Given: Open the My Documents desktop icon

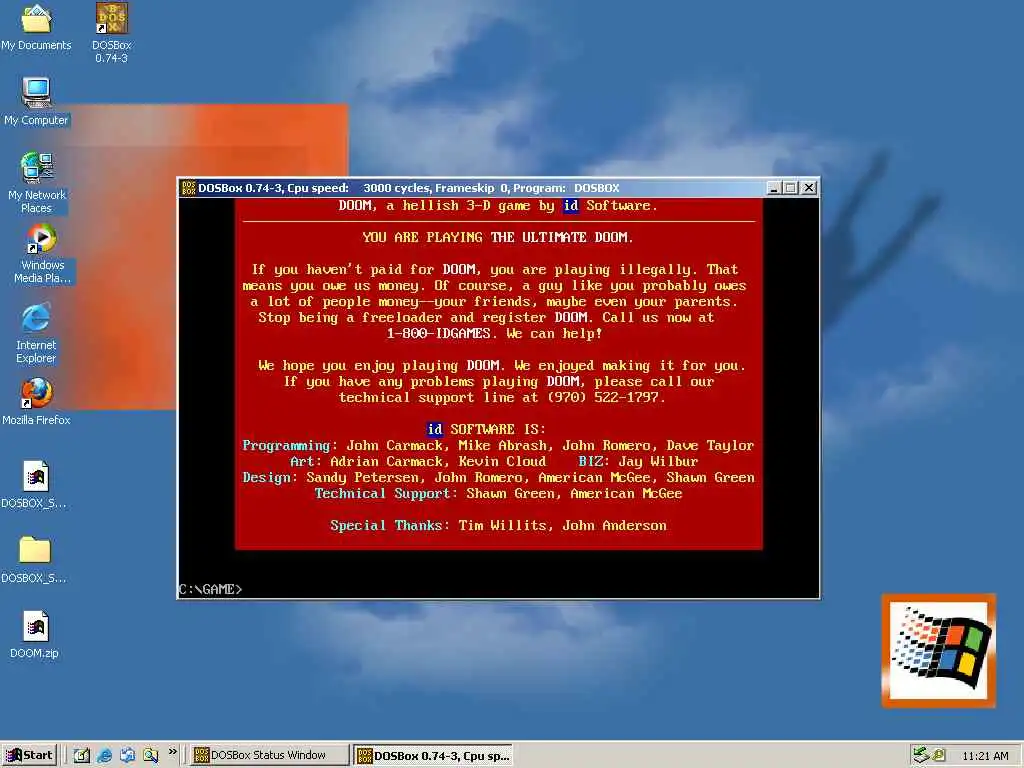Looking at the screenshot, I should point(36,26).
